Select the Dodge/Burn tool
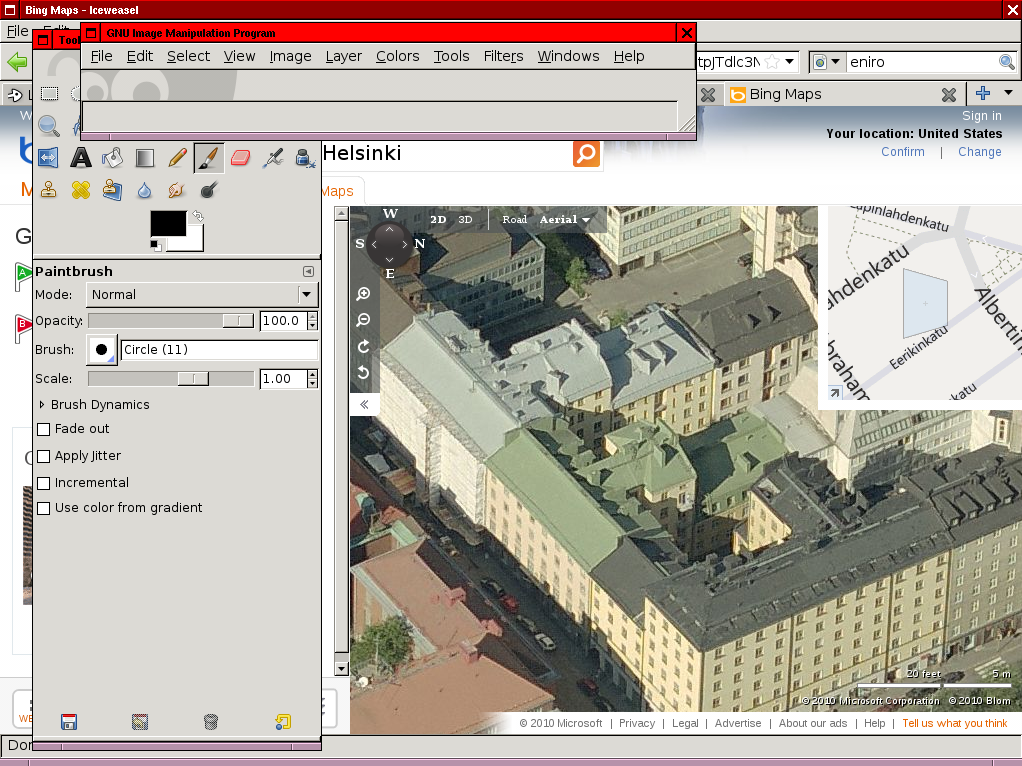The image size is (1022, 766). [x=209, y=190]
